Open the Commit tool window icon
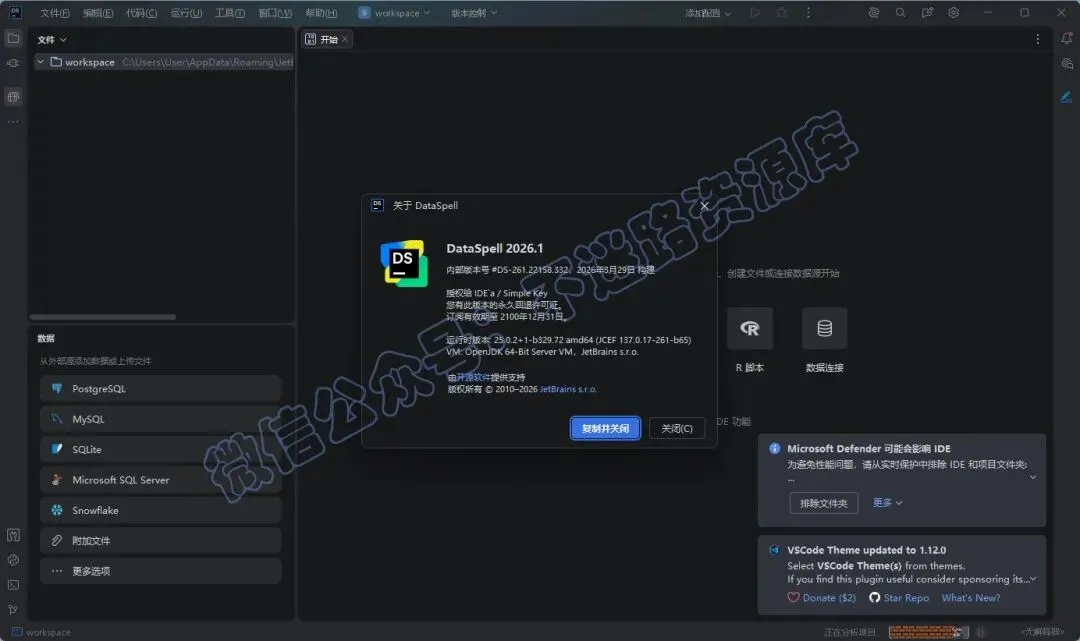Image resolution: width=1080 pixels, height=641 pixels. click(13, 63)
